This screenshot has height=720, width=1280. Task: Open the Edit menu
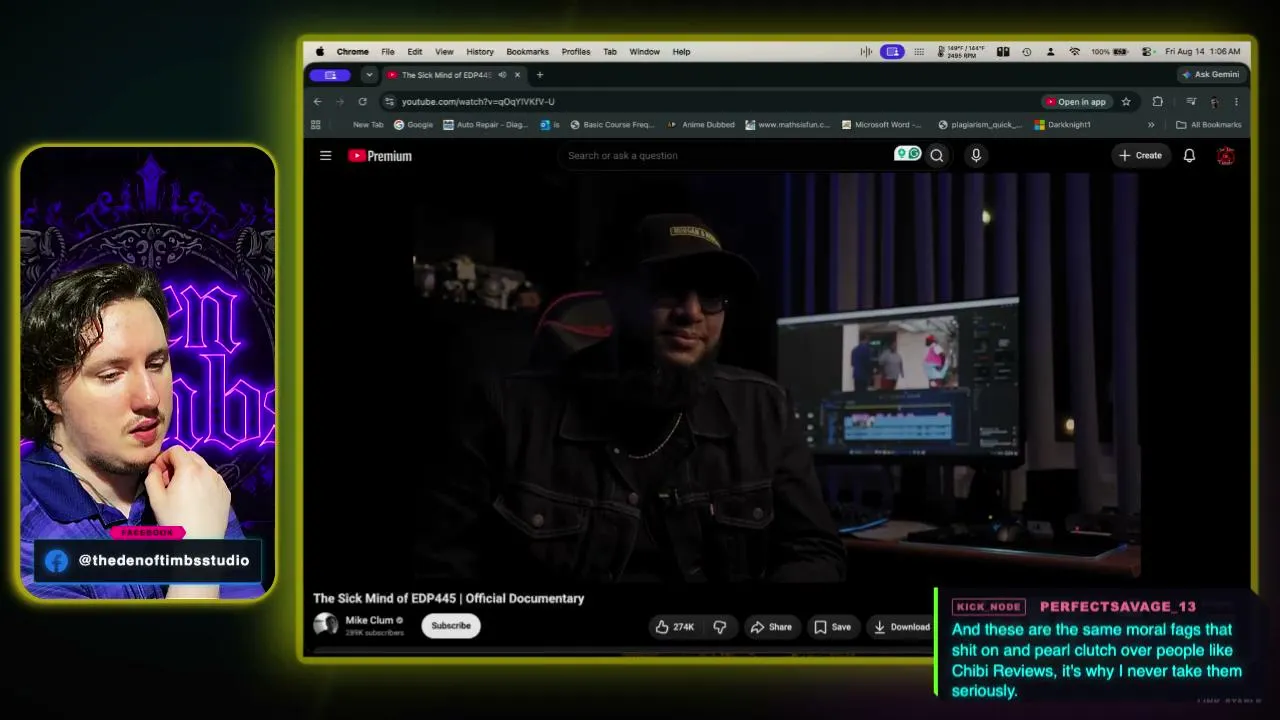pyautogui.click(x=414, y=52)
